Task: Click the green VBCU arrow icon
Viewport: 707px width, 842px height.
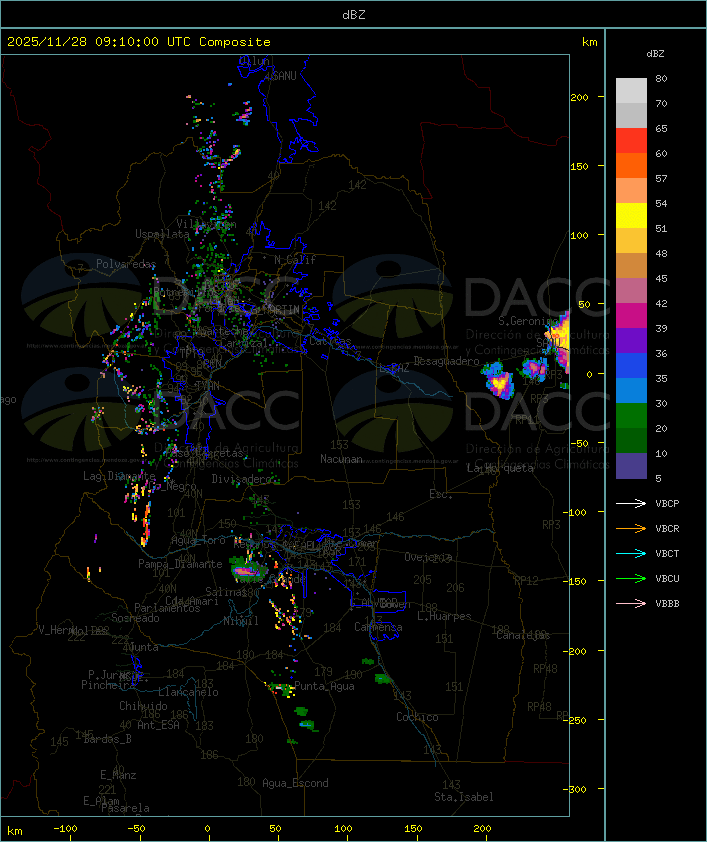Action: [x=631, y=578]
